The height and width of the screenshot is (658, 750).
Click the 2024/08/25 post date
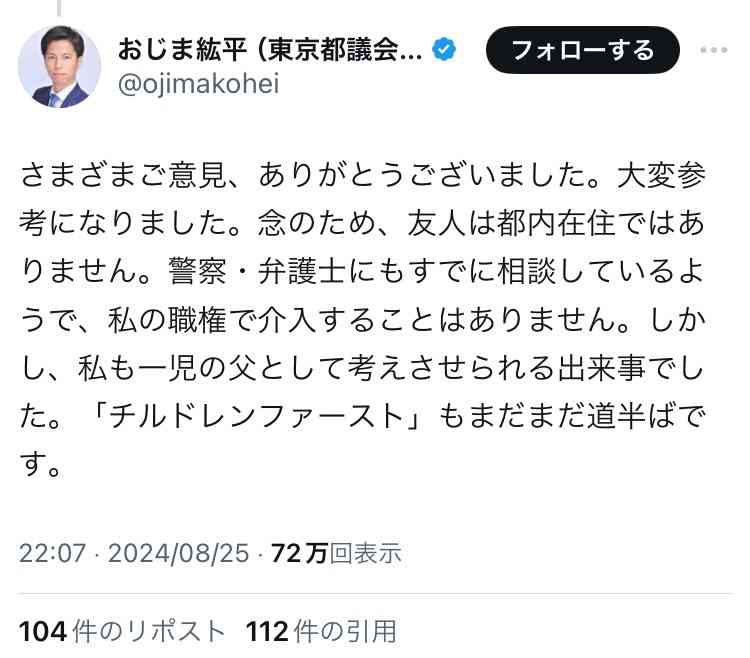point(178,553)
